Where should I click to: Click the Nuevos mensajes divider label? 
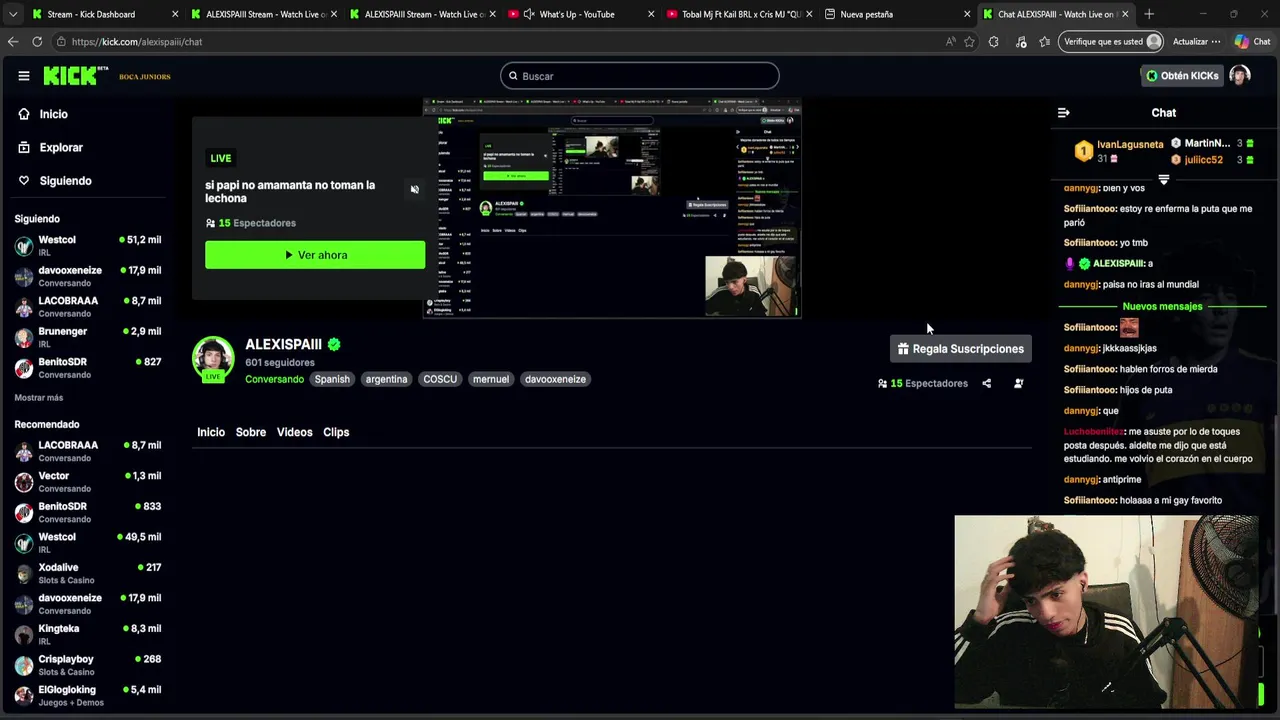coord(1162,306)
